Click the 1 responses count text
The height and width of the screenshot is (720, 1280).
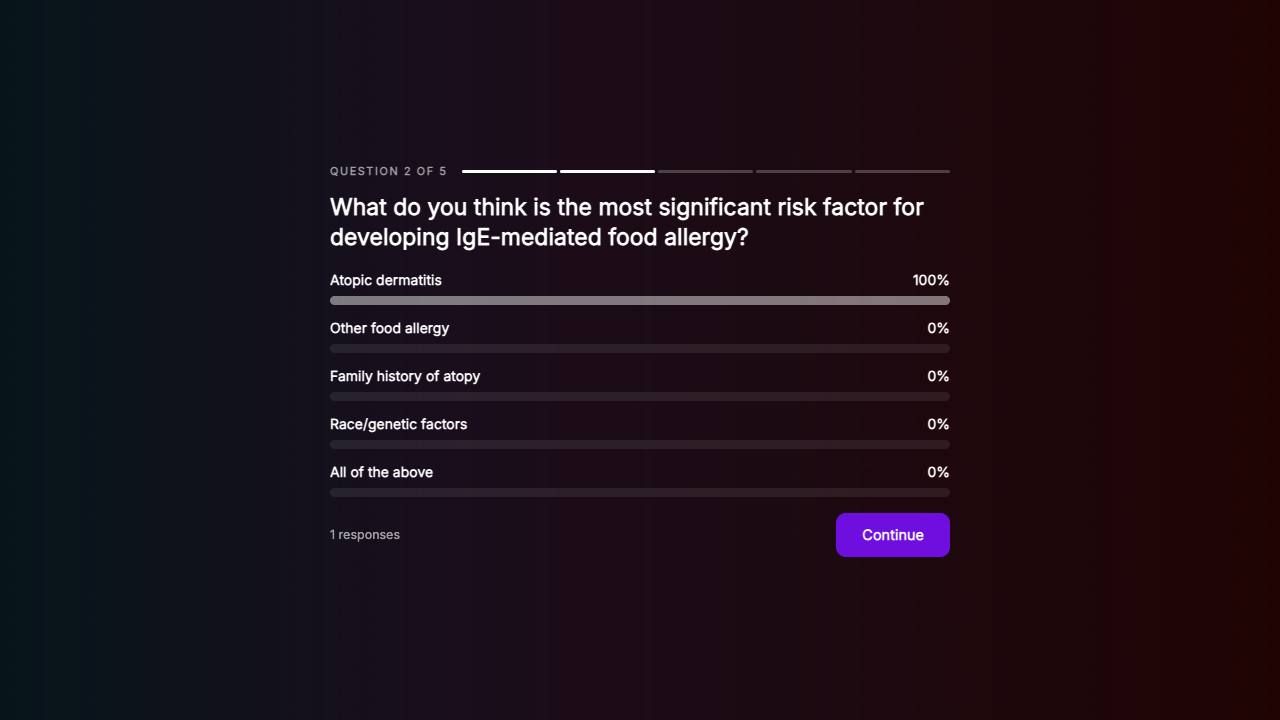point(365,534)
